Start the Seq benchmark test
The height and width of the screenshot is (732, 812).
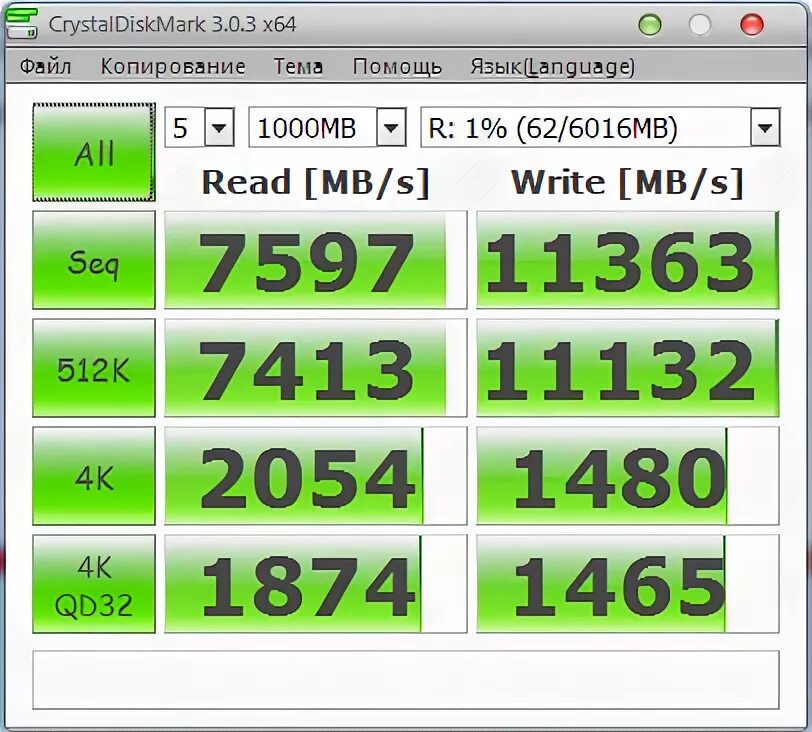coord(94,260)
